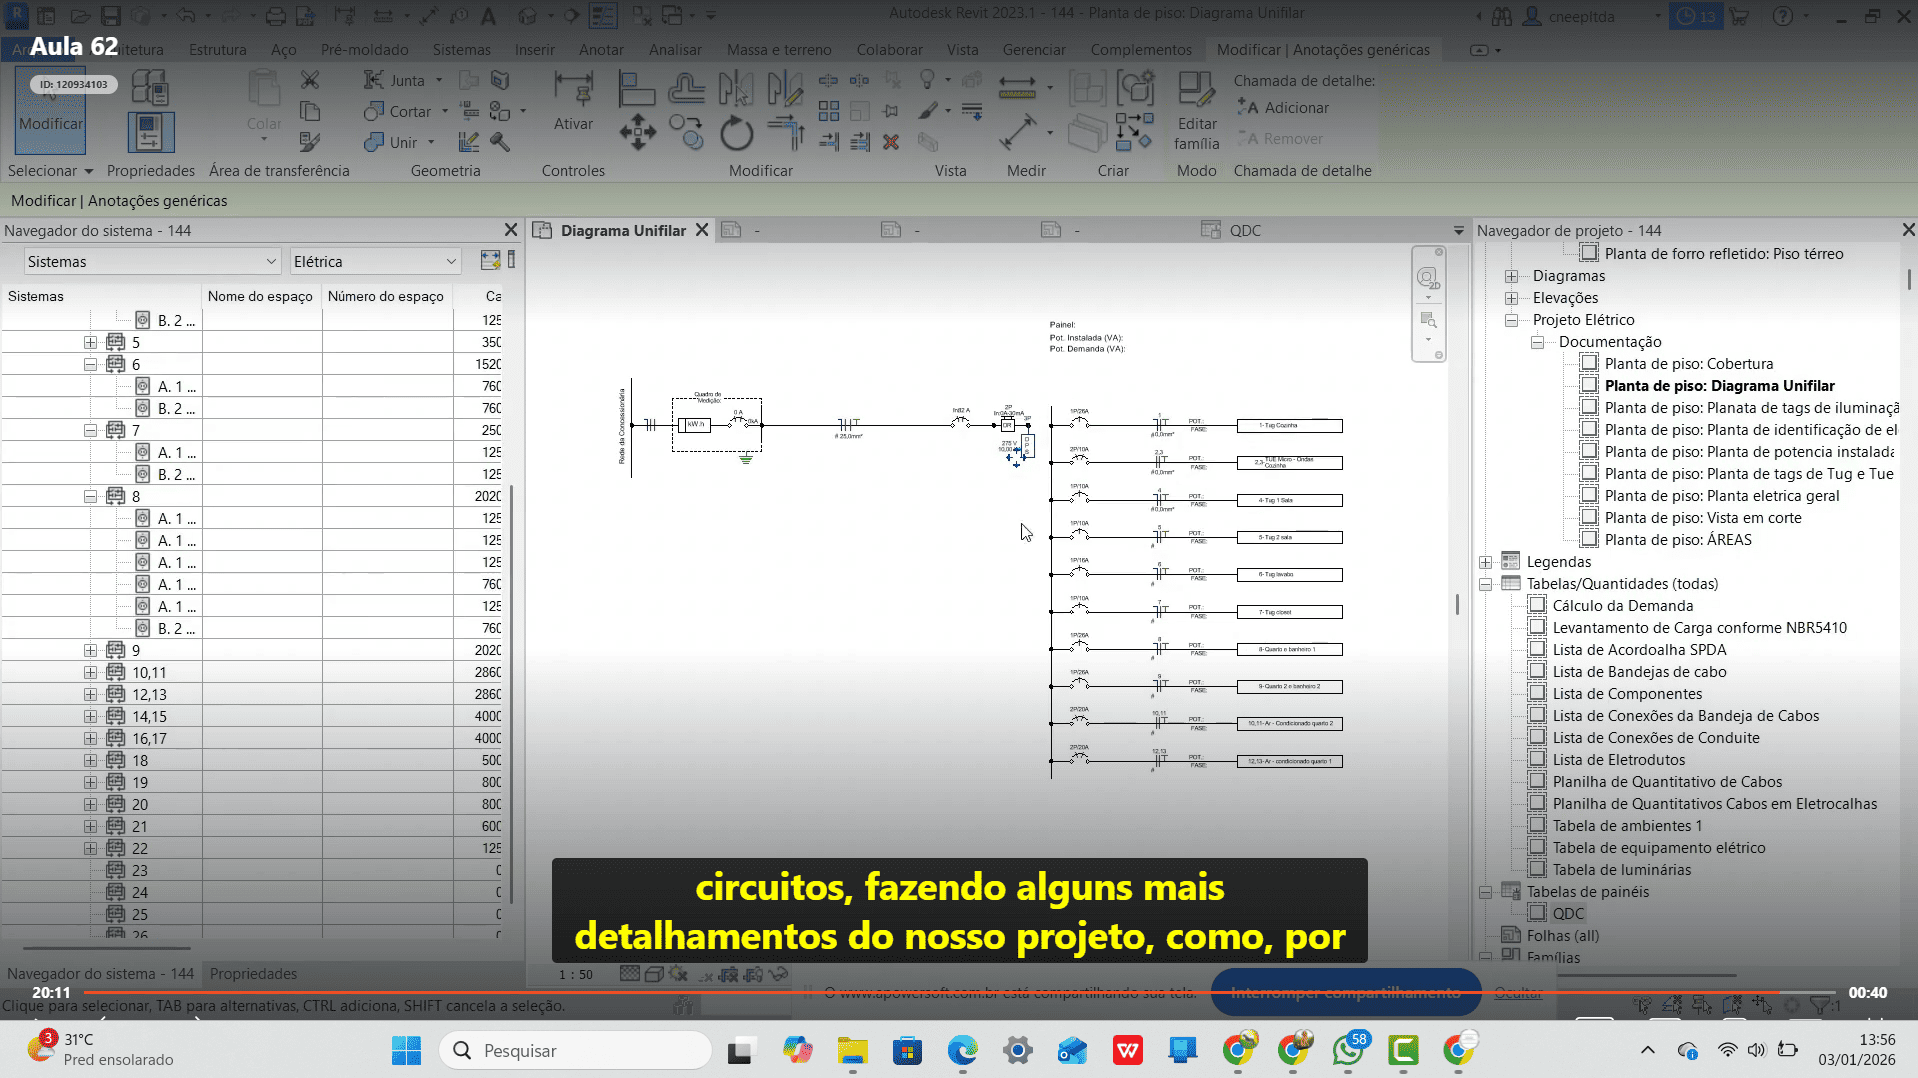Screen dimensions: 1918x1078
Task: Toggle checkbox beside Cálculo da Demanda
Action: 1536,606
